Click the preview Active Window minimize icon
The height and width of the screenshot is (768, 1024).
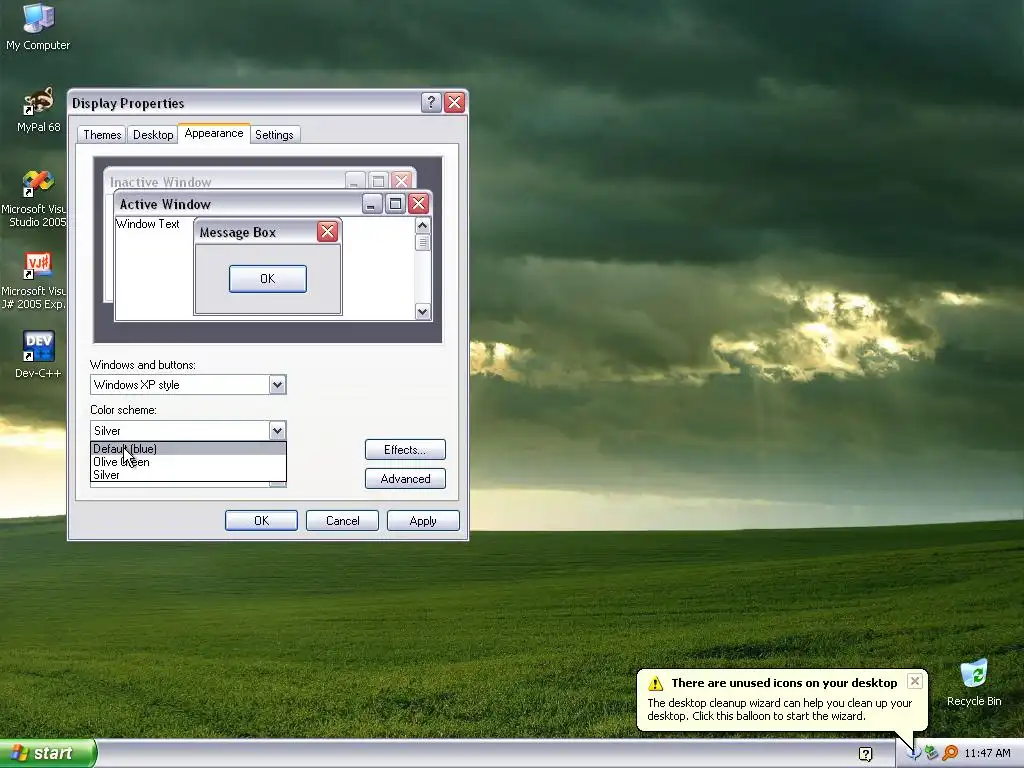click(372, 204)
